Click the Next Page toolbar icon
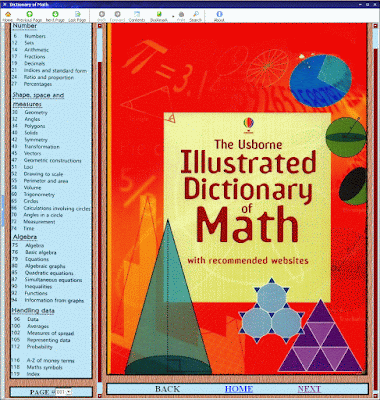Screen dimensions: 380x400 pyautogui.click(x=55, y=16)
